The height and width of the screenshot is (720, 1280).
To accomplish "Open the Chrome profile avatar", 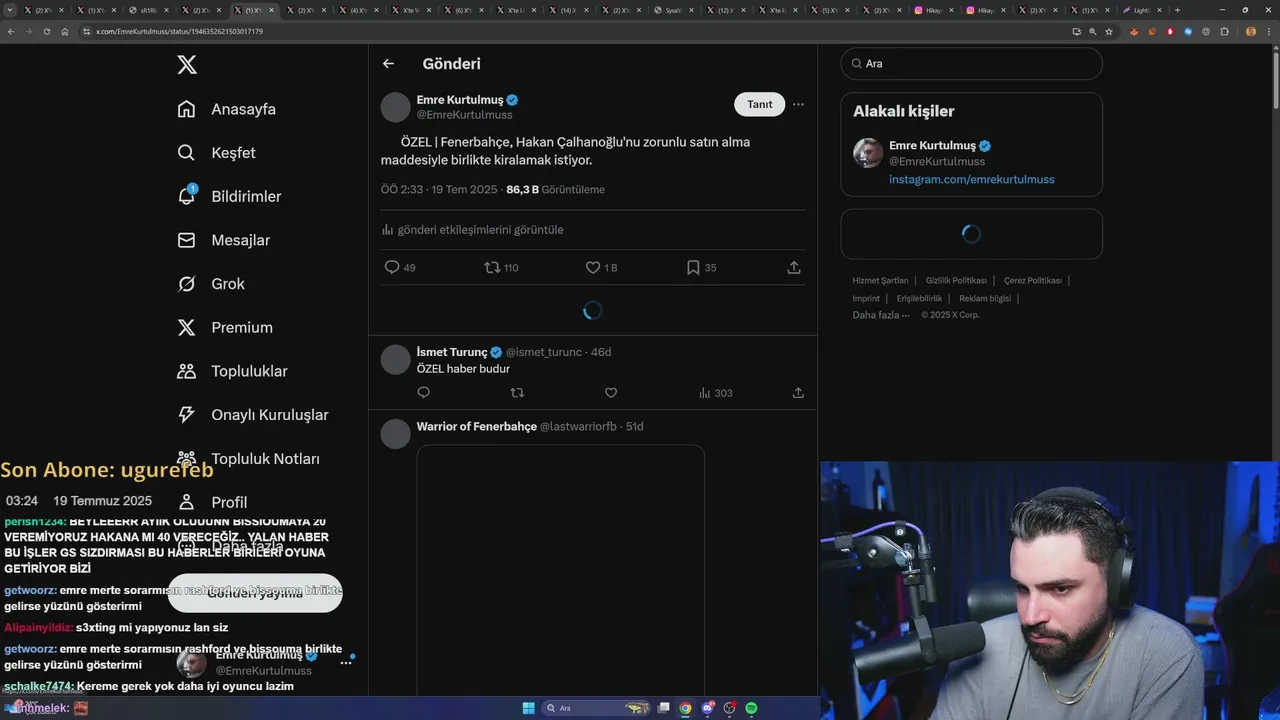I will point(1251,31).
